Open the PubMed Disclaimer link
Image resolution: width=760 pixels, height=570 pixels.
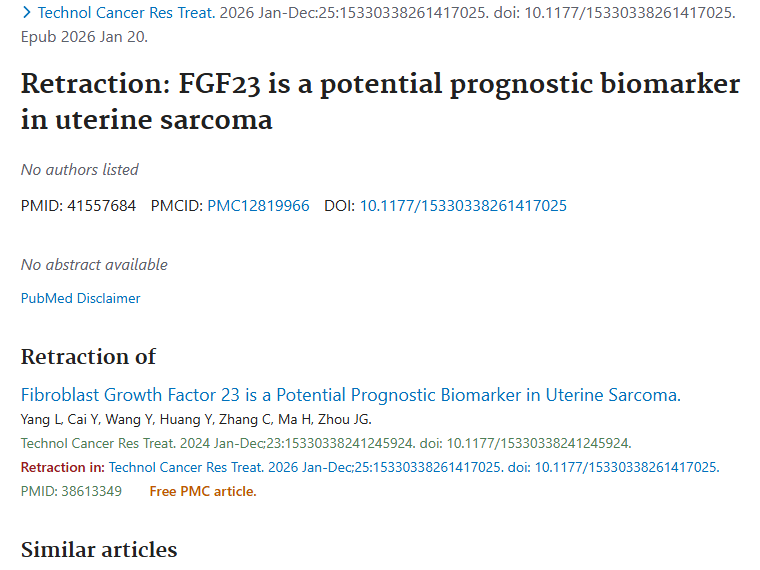coord(81,298)
